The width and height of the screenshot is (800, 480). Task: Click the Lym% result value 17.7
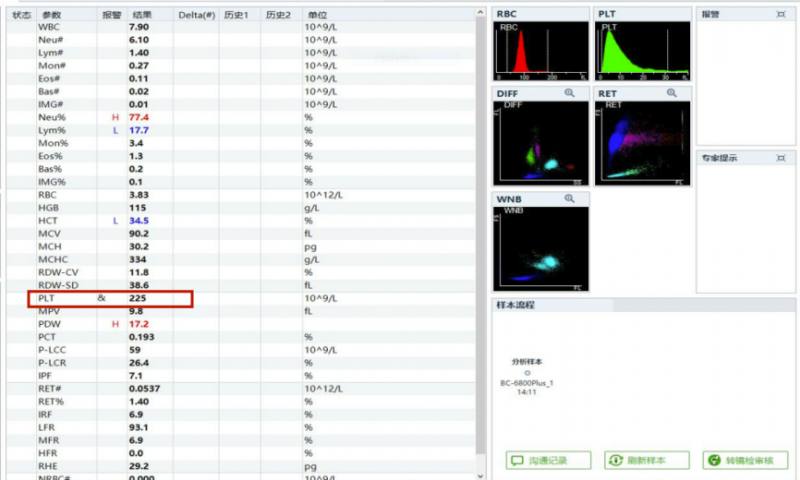139,130
